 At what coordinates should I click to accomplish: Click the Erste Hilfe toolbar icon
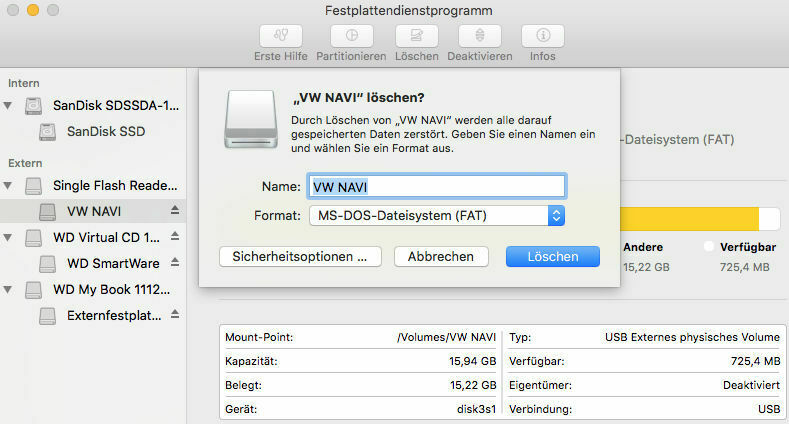tap(281, 36)
